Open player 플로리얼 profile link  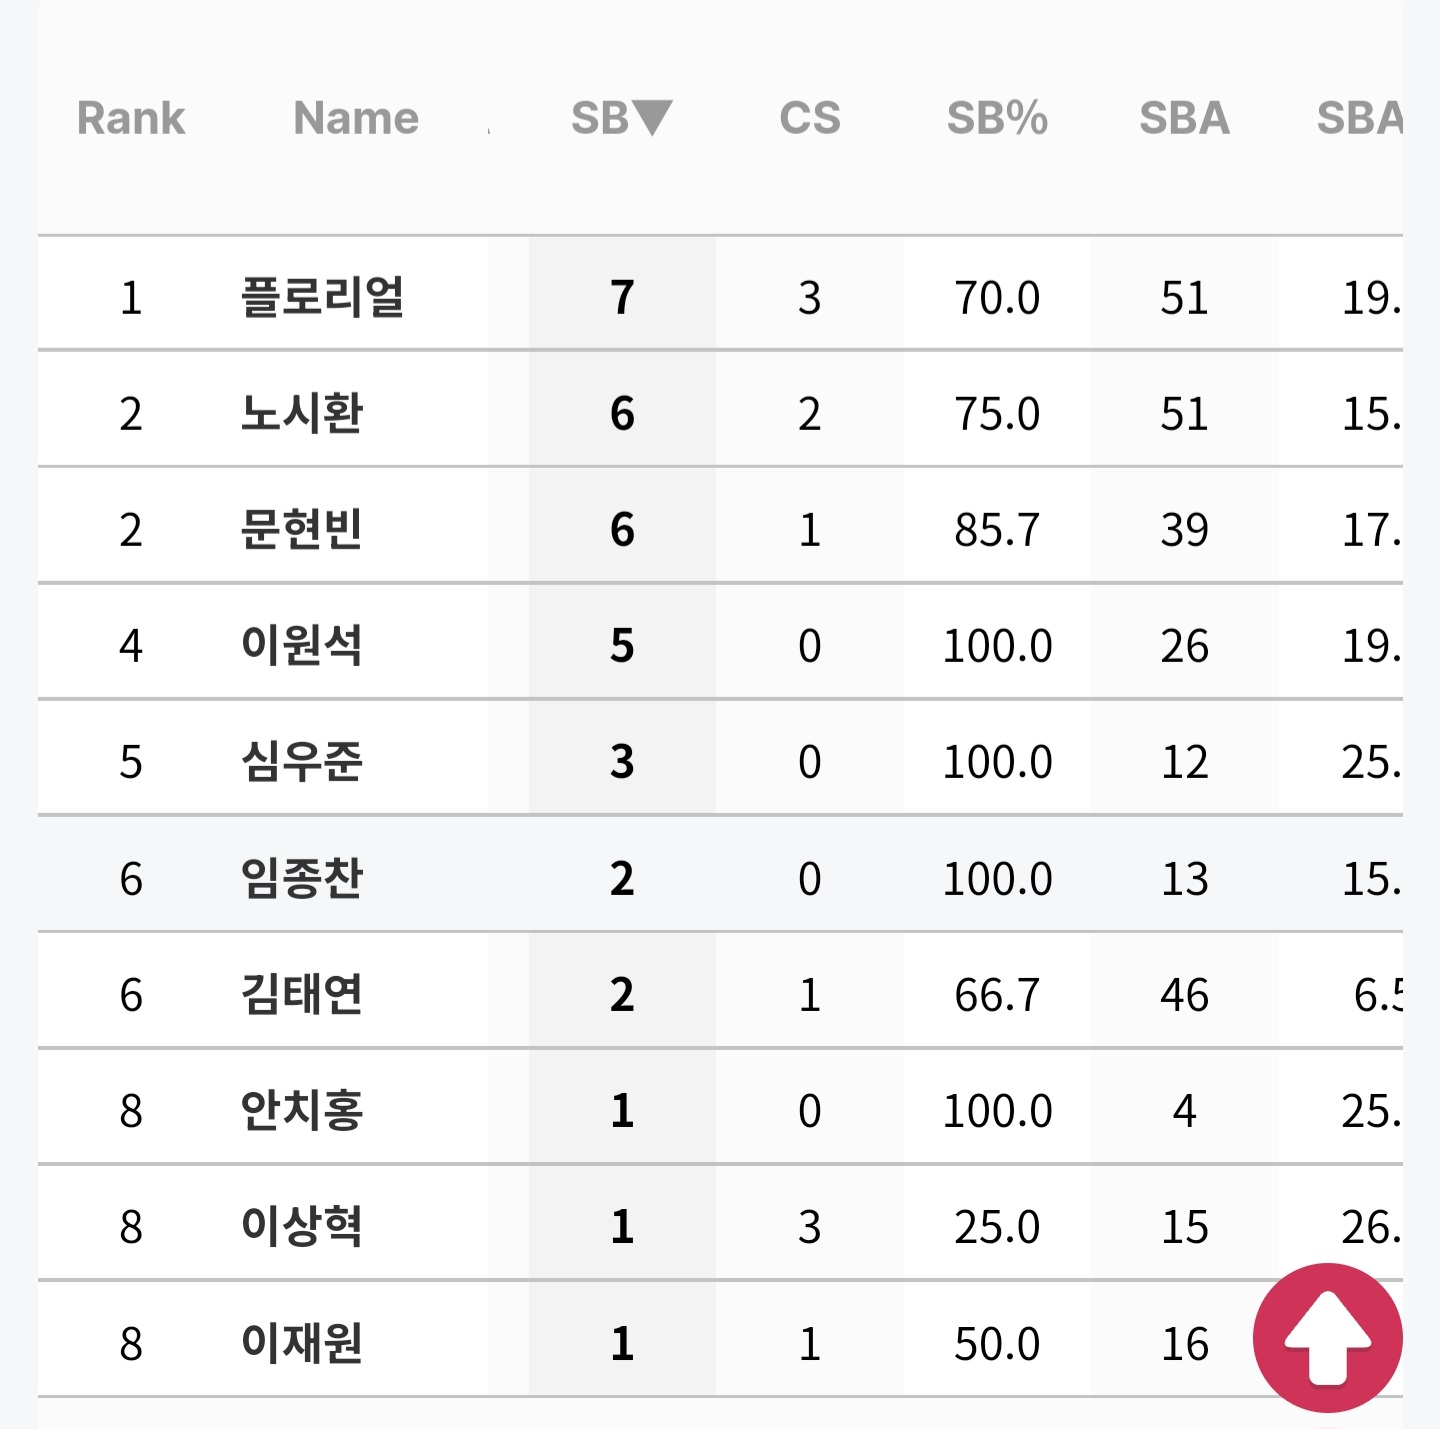point(322,297)
